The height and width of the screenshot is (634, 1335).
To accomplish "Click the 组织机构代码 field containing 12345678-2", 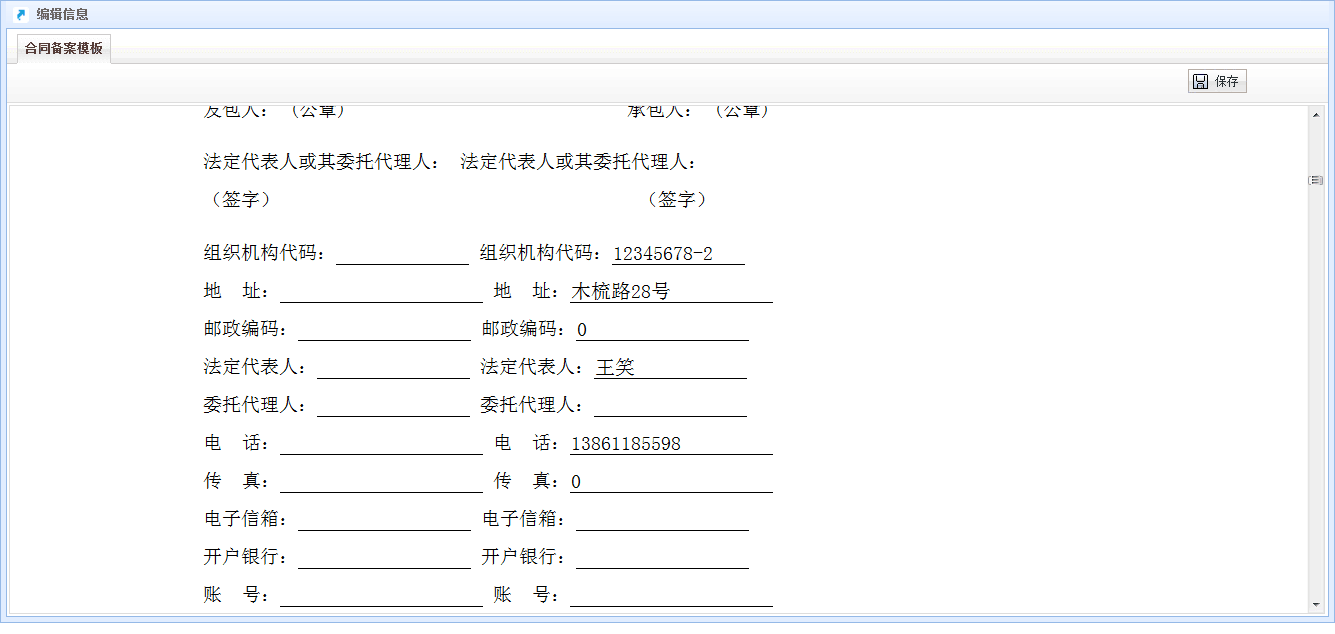I will pyautogui.click(x=678, y=254).
